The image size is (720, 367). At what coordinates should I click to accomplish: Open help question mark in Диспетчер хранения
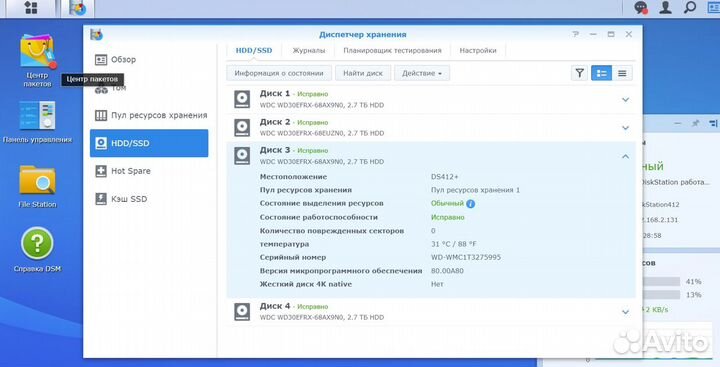tap(575, 34)
